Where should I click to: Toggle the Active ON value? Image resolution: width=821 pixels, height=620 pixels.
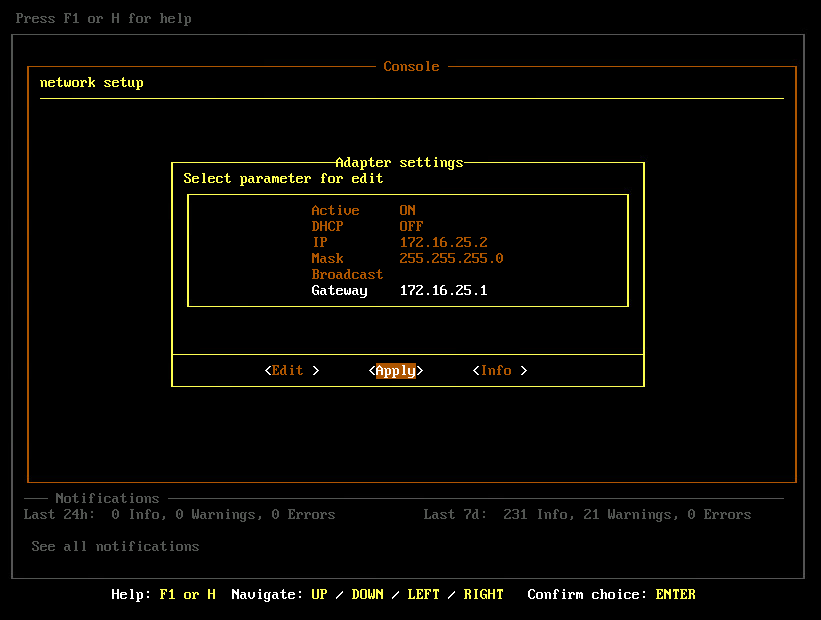[408, 211]
